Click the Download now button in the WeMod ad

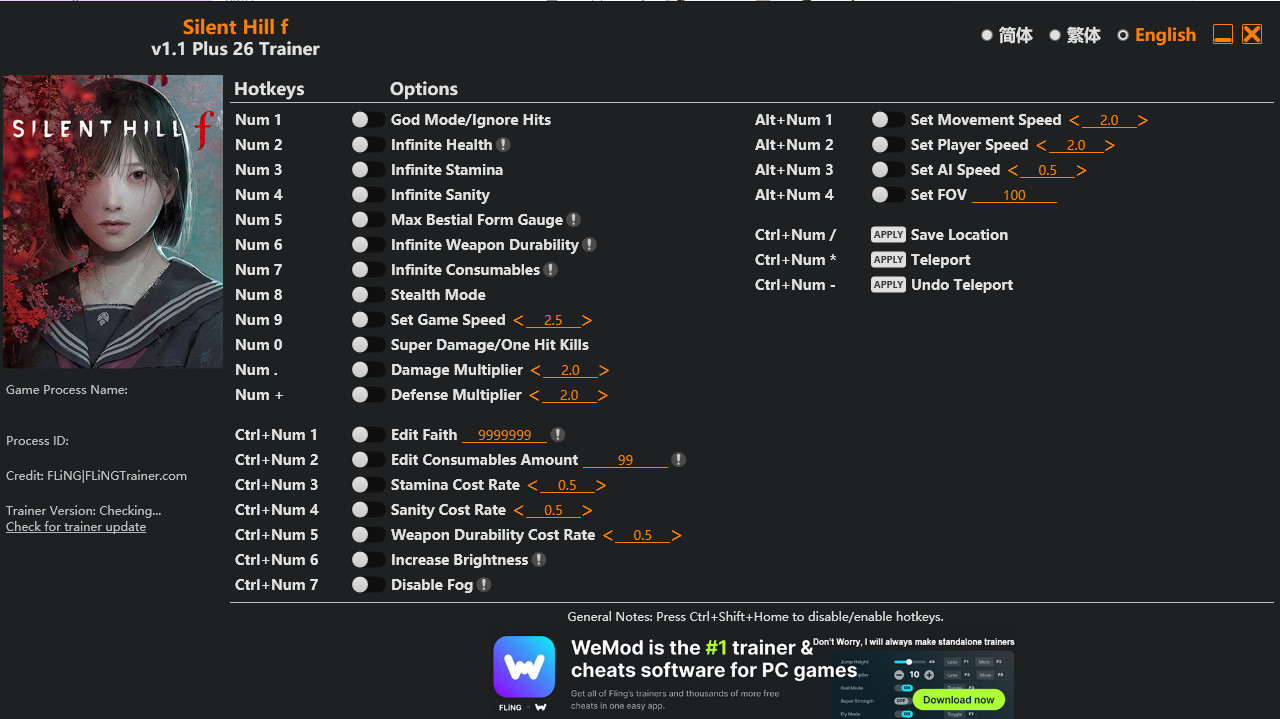pos(958,700)
